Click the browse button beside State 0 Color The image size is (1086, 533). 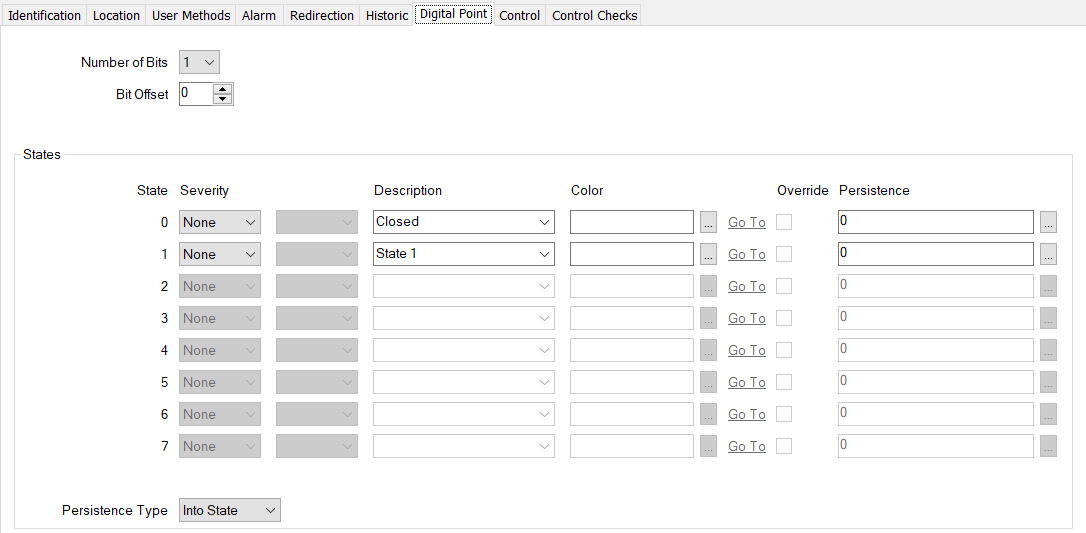[x=708, y=222]
